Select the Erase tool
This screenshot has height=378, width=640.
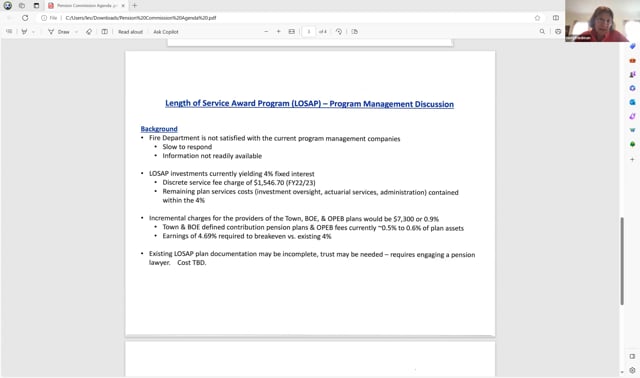pyautogui.click(x=89, y=31)
